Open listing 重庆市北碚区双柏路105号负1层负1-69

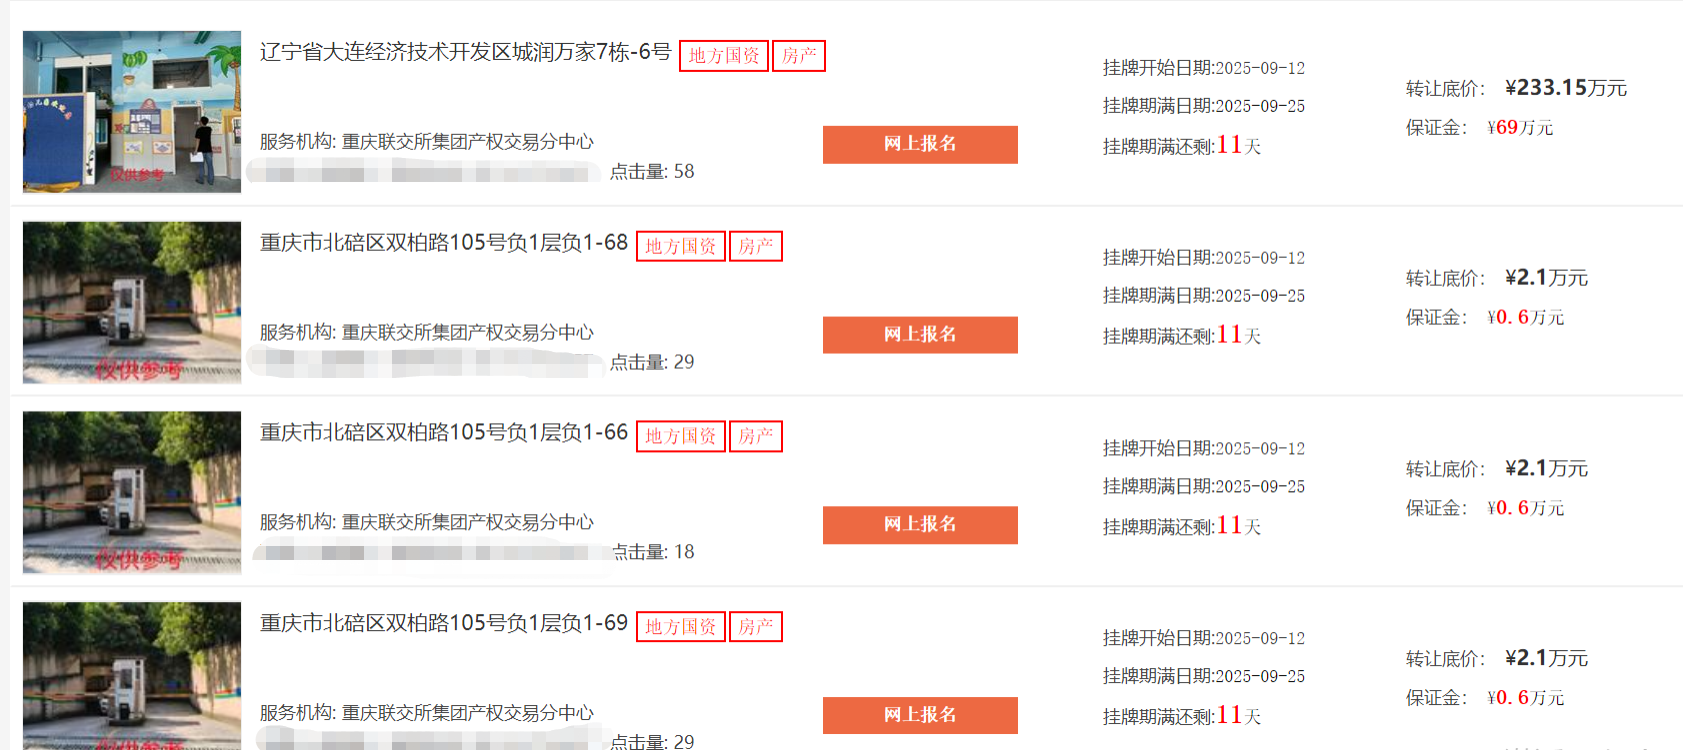click(x=444, y=623)
